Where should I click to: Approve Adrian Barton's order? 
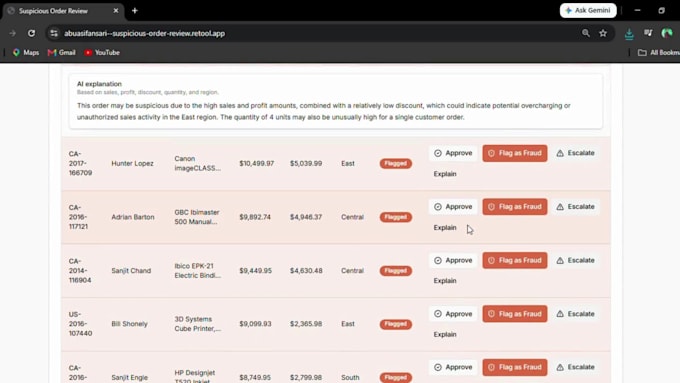[x=453, y=207]
